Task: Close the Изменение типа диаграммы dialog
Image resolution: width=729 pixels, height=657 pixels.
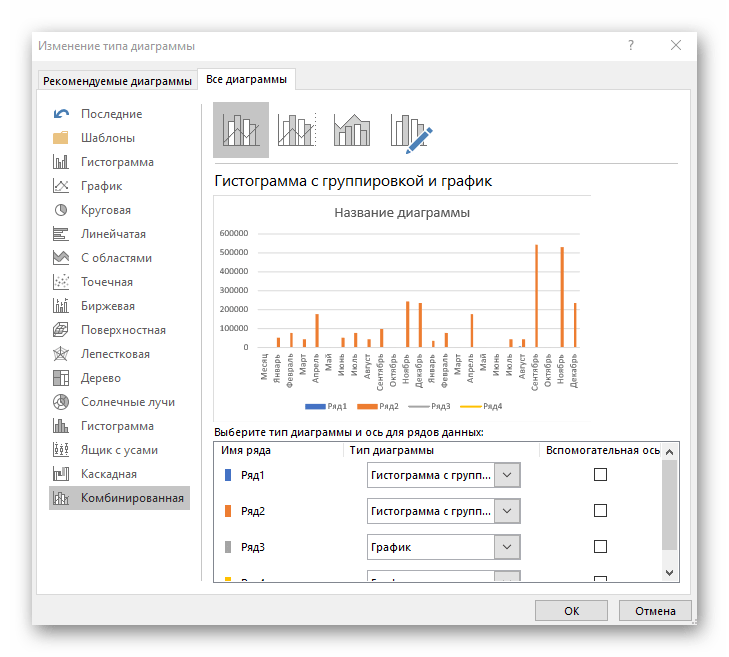Action: [676, 45]
